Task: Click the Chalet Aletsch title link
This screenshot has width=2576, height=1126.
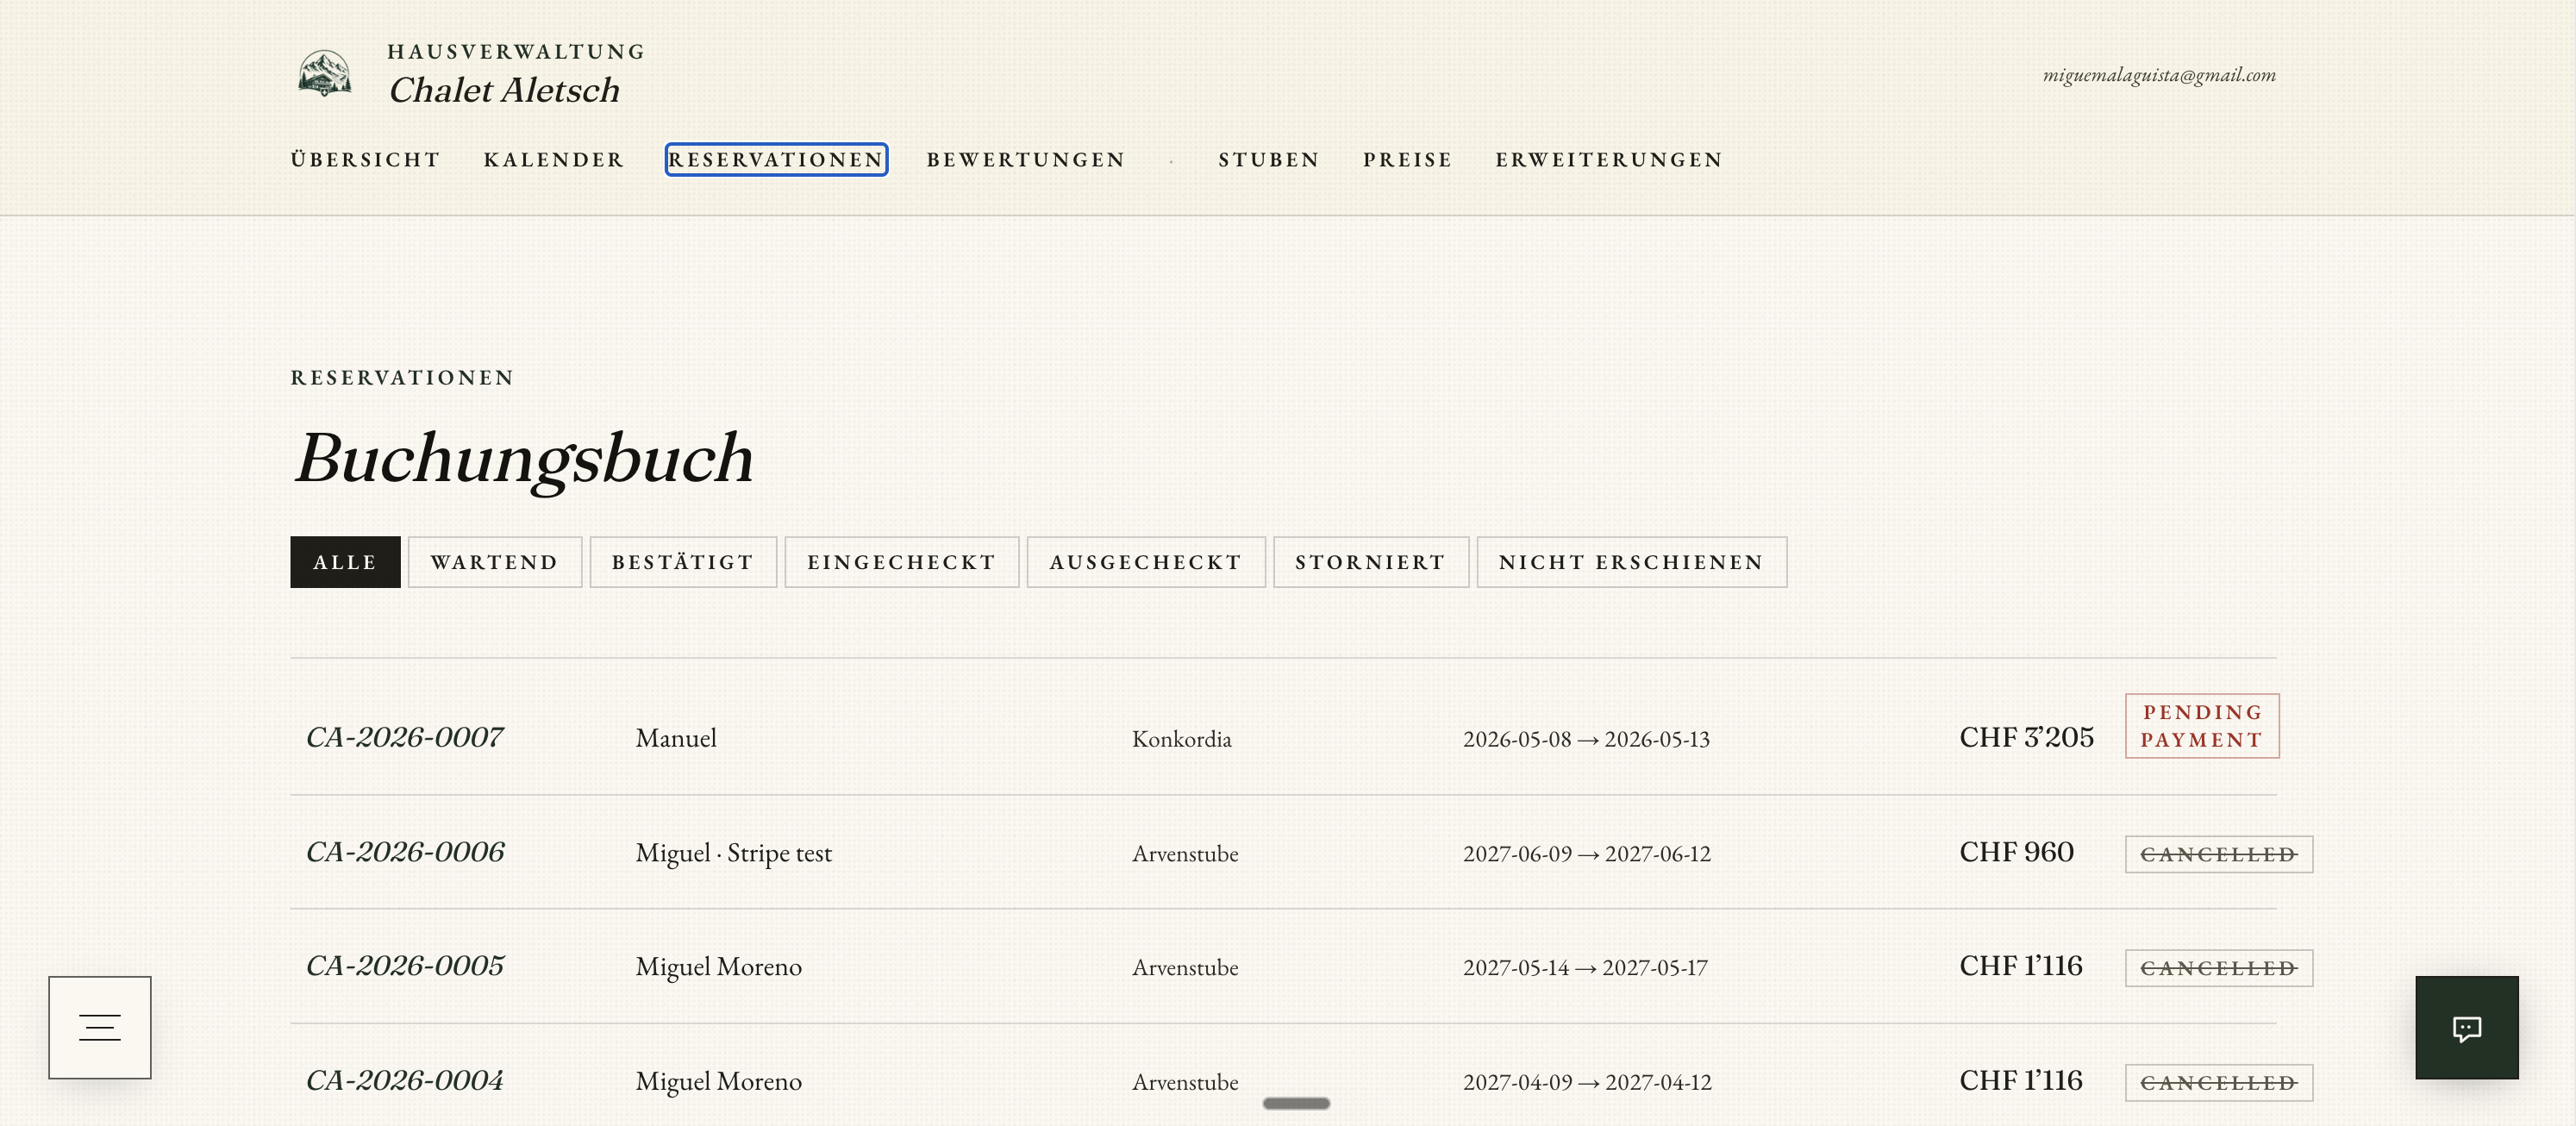Action: tap(504, 90)
